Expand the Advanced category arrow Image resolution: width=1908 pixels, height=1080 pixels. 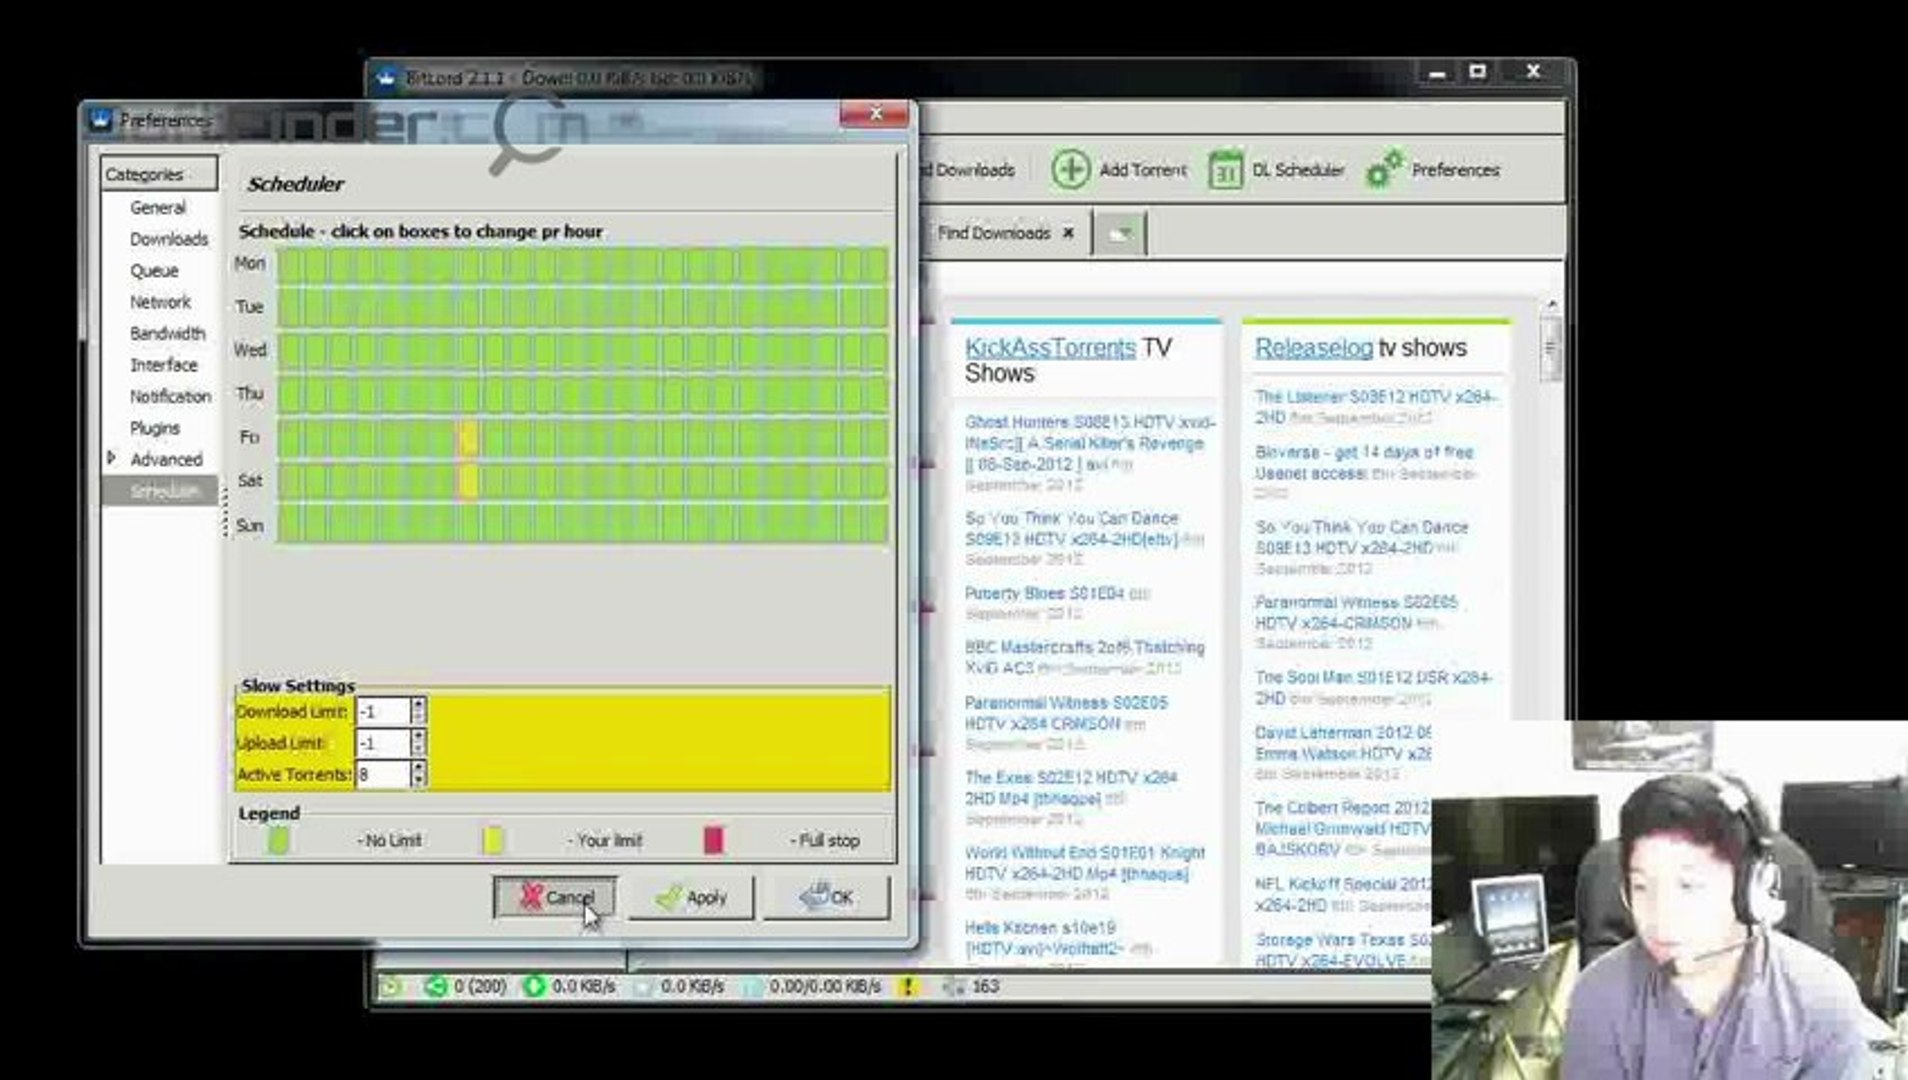click(x=112, y=458)
